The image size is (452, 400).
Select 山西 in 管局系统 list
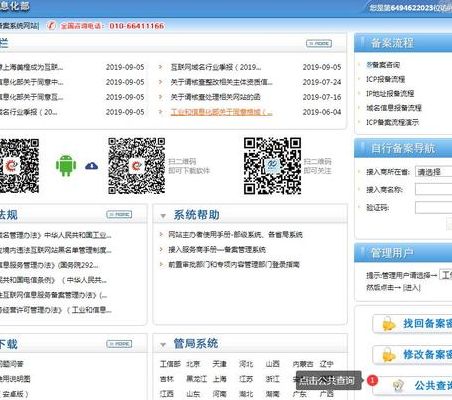tap(272, 364)
